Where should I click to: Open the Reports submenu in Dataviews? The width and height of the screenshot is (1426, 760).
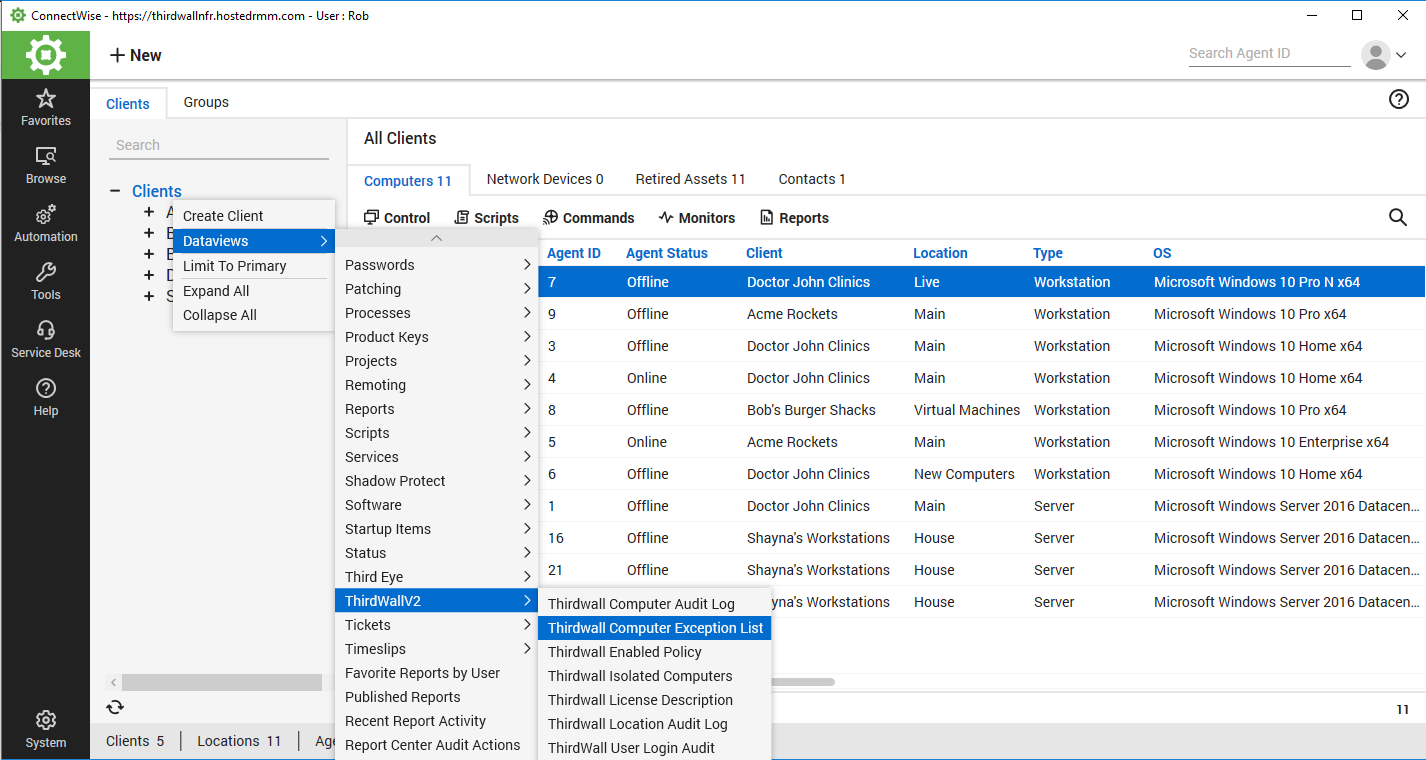(x=437, y=409)
